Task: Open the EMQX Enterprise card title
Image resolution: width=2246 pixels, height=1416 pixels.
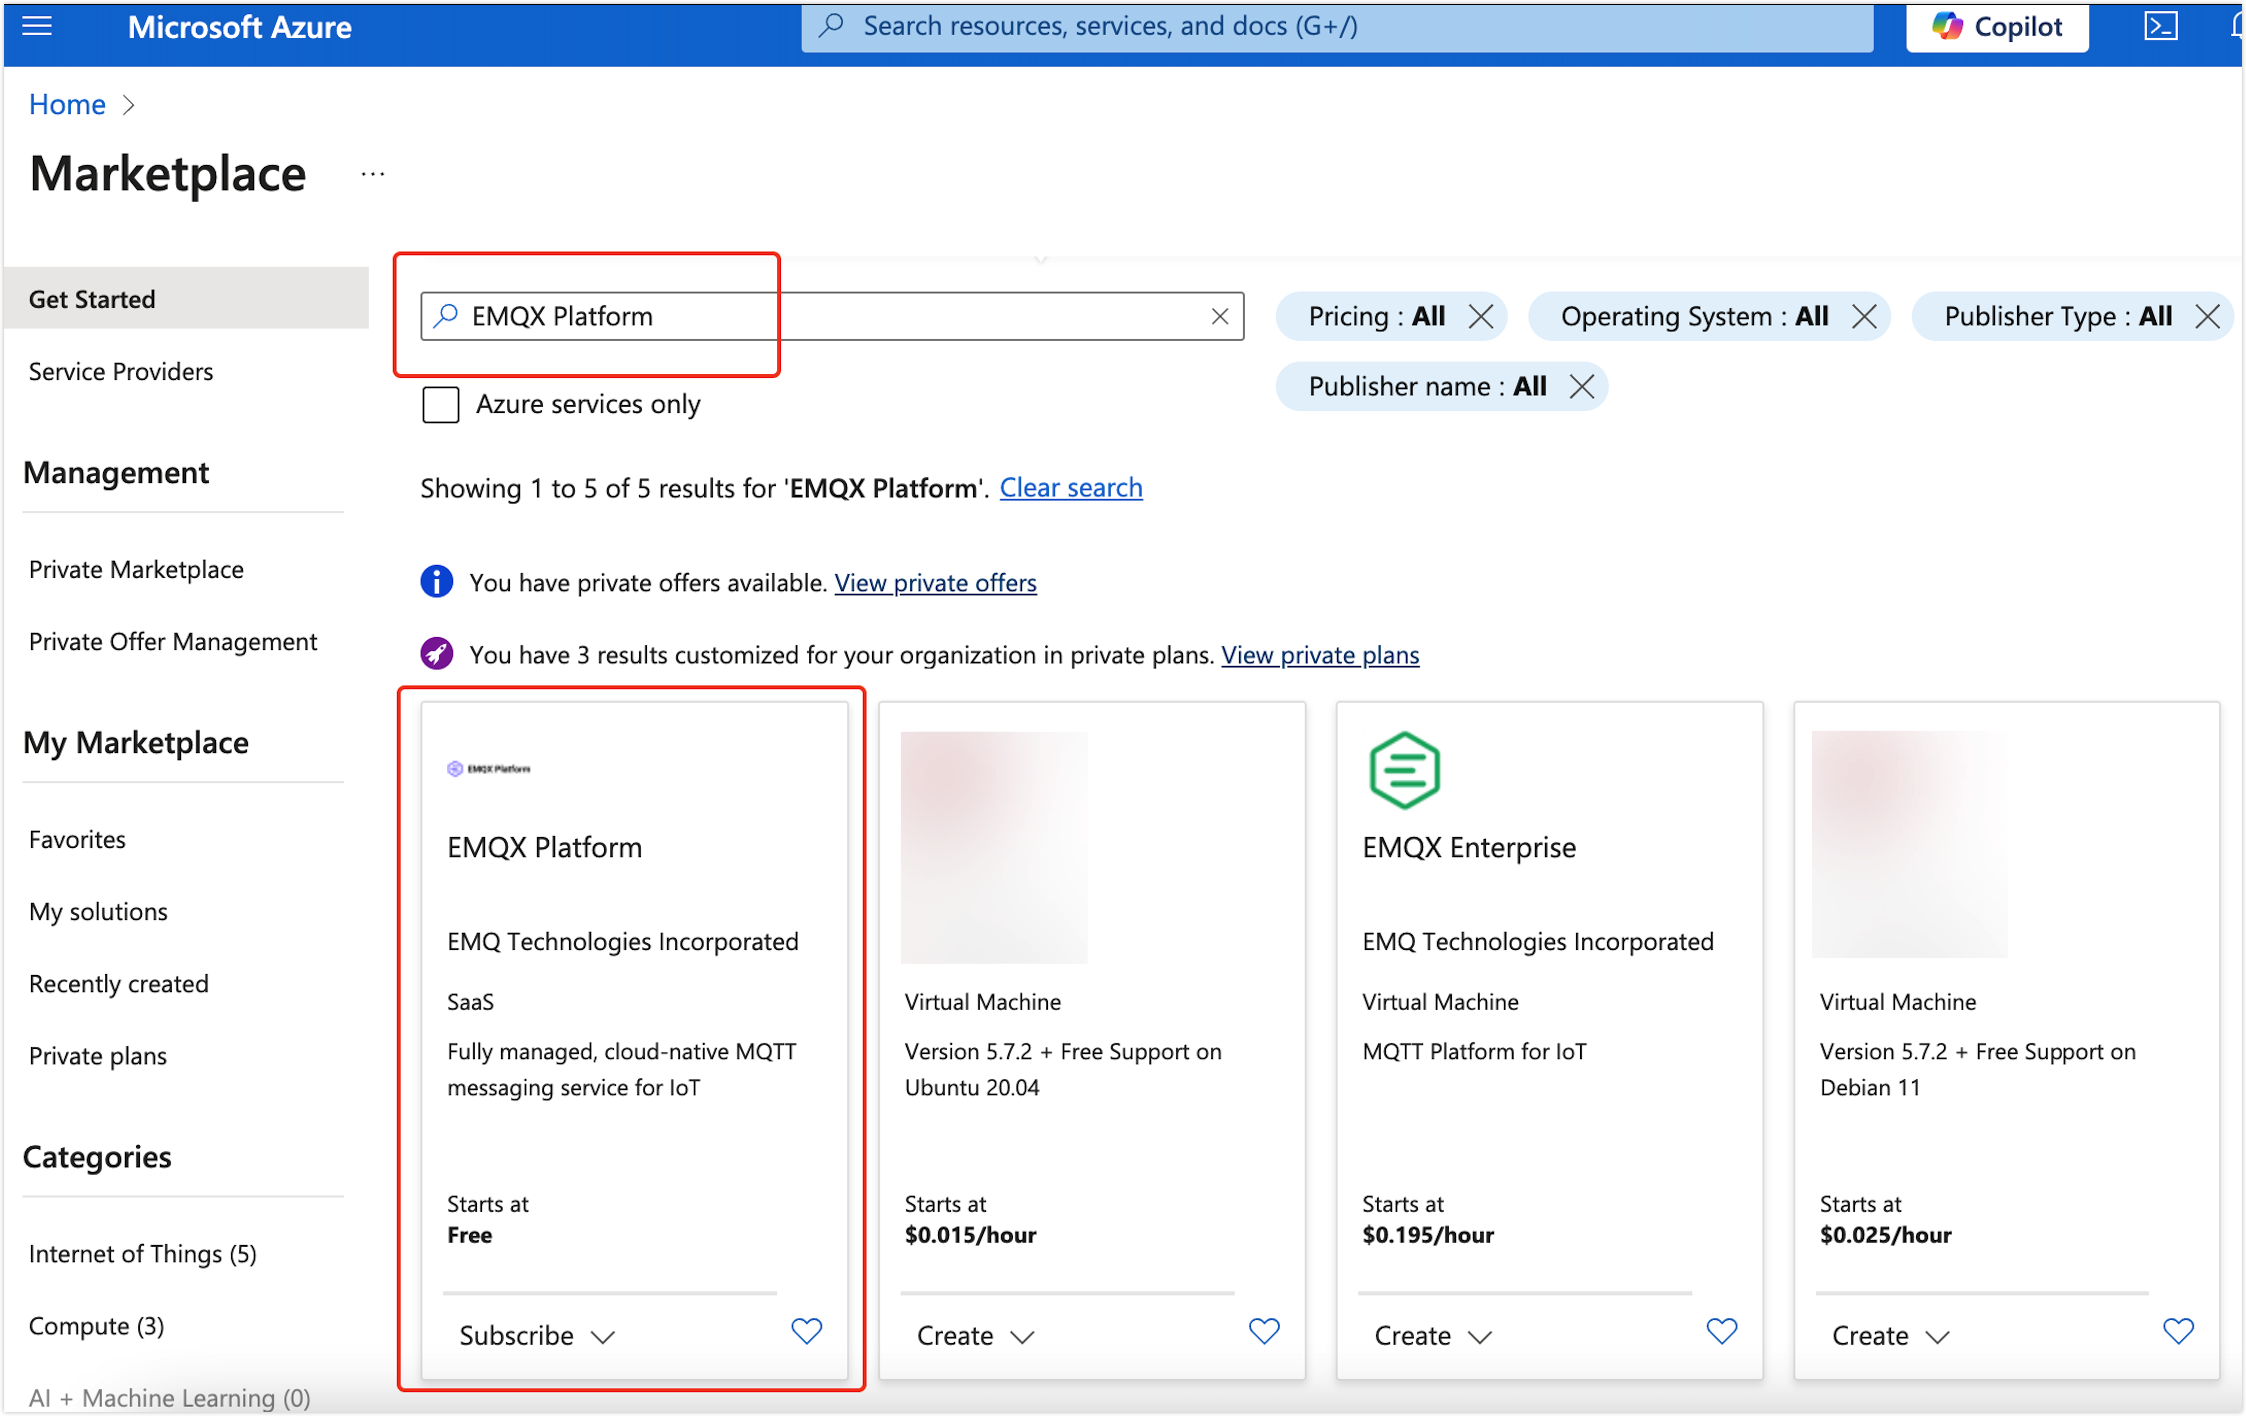Action: (1469, 848)
